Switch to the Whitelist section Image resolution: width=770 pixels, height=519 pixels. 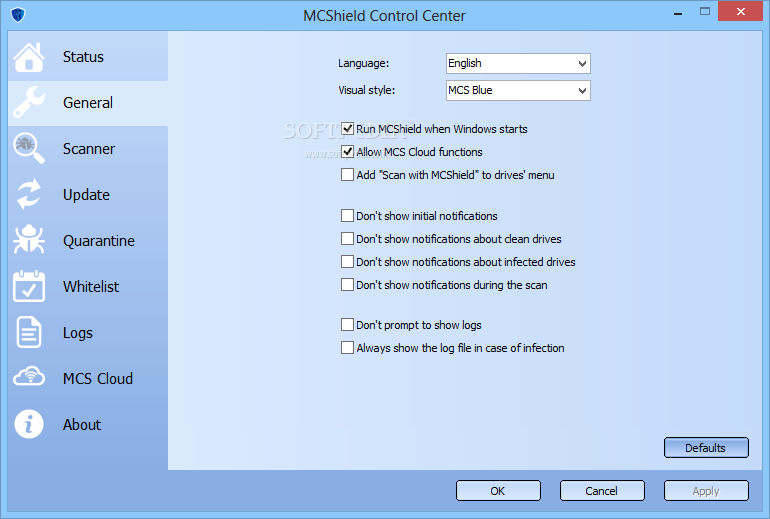click(x=88, y=287)
